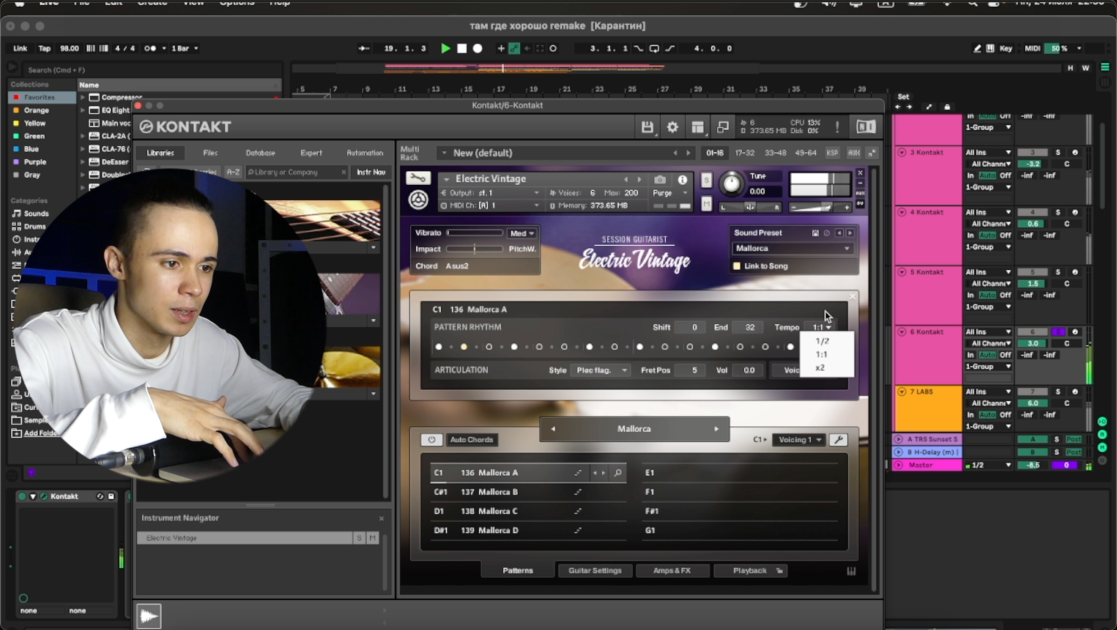This screenshot has width=1117, height=630.
Task: Click Tap tempo button
Action: pyautogui.click(x=44, y=48)
